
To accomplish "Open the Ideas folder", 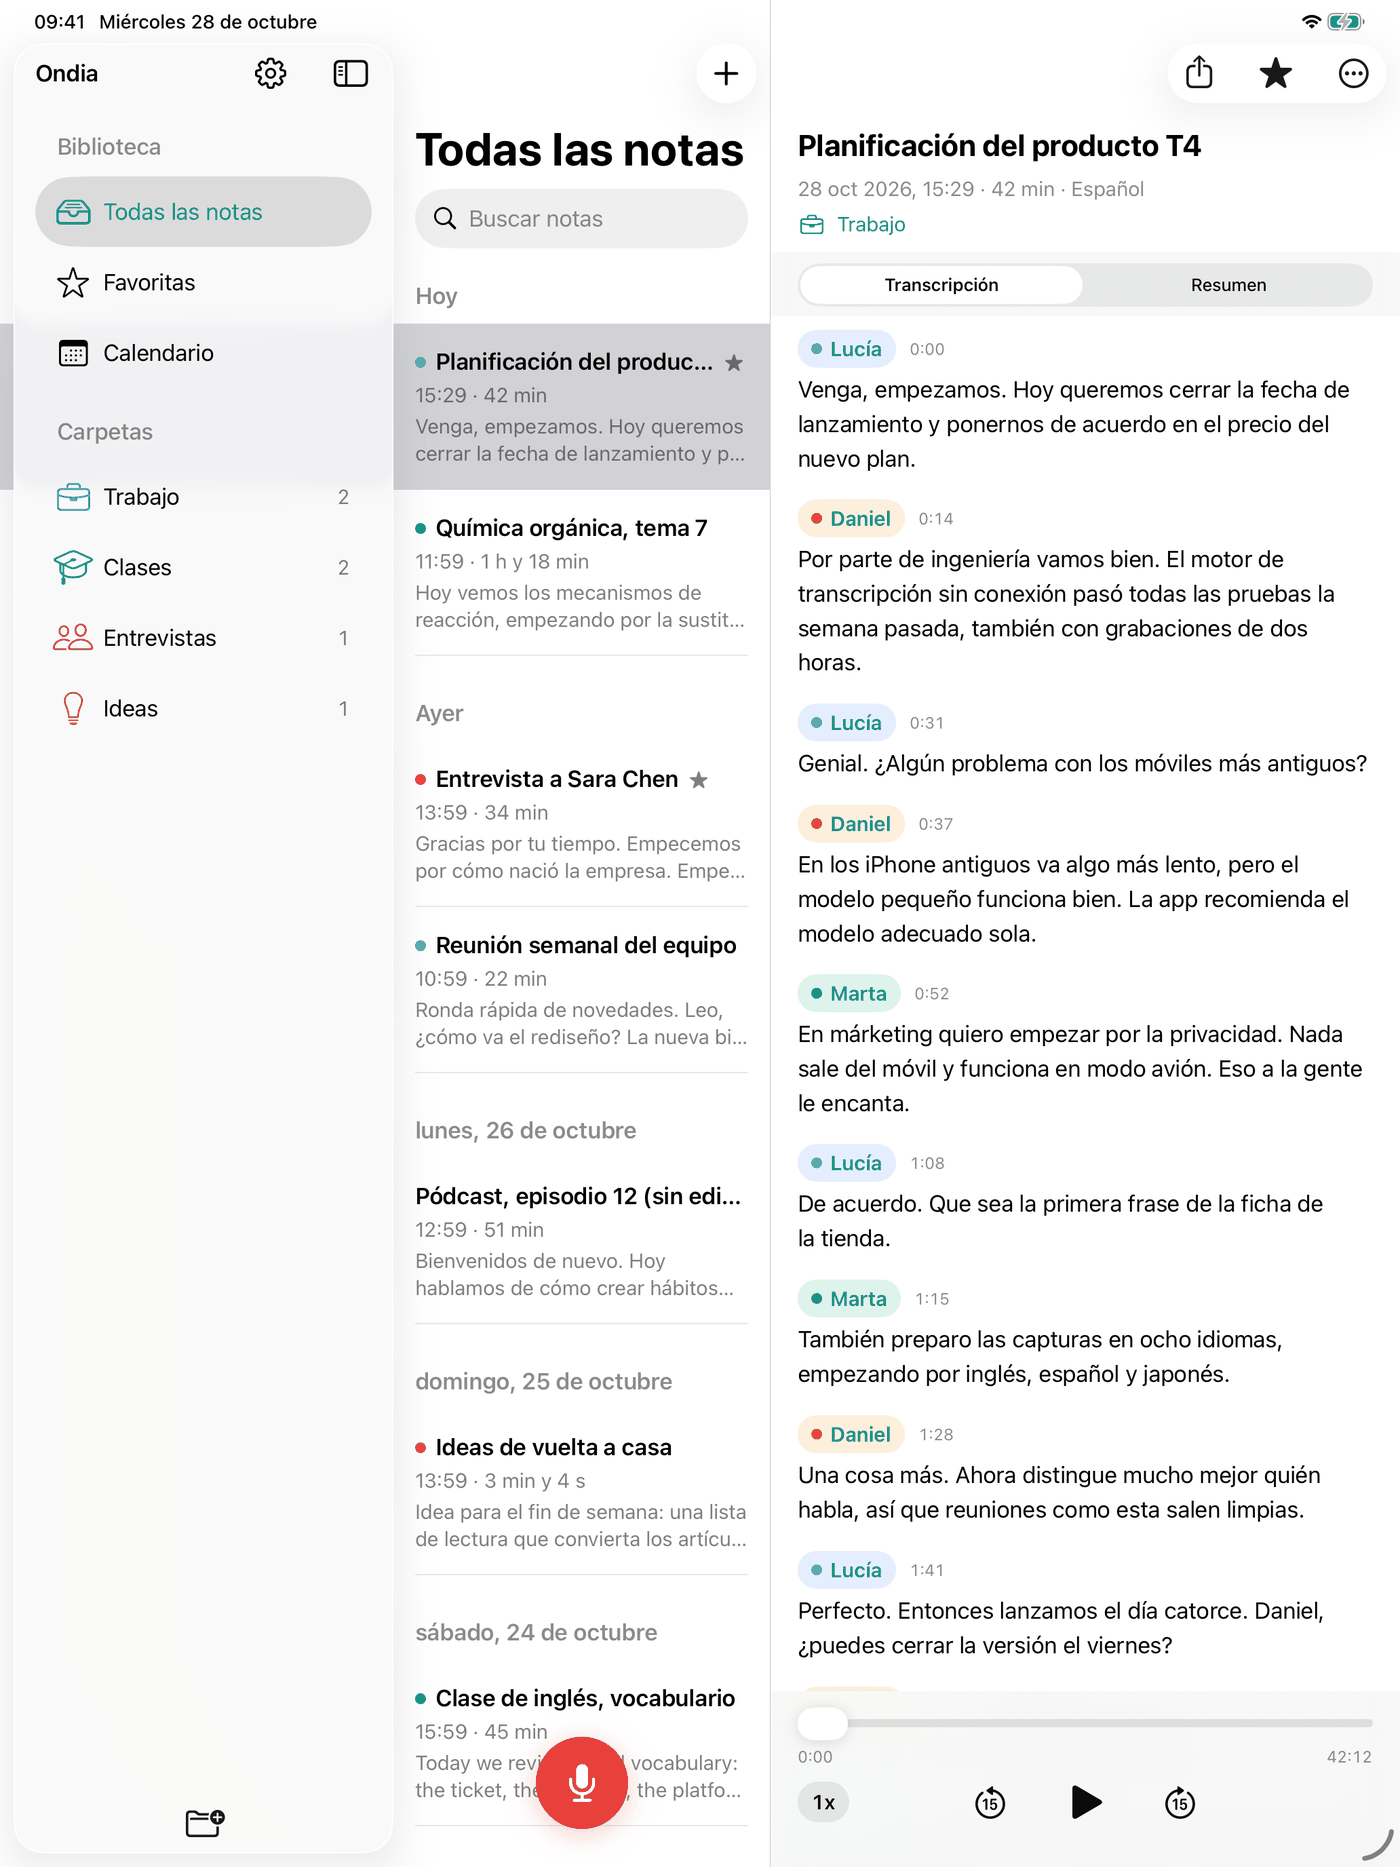I will tap(203, 708).
